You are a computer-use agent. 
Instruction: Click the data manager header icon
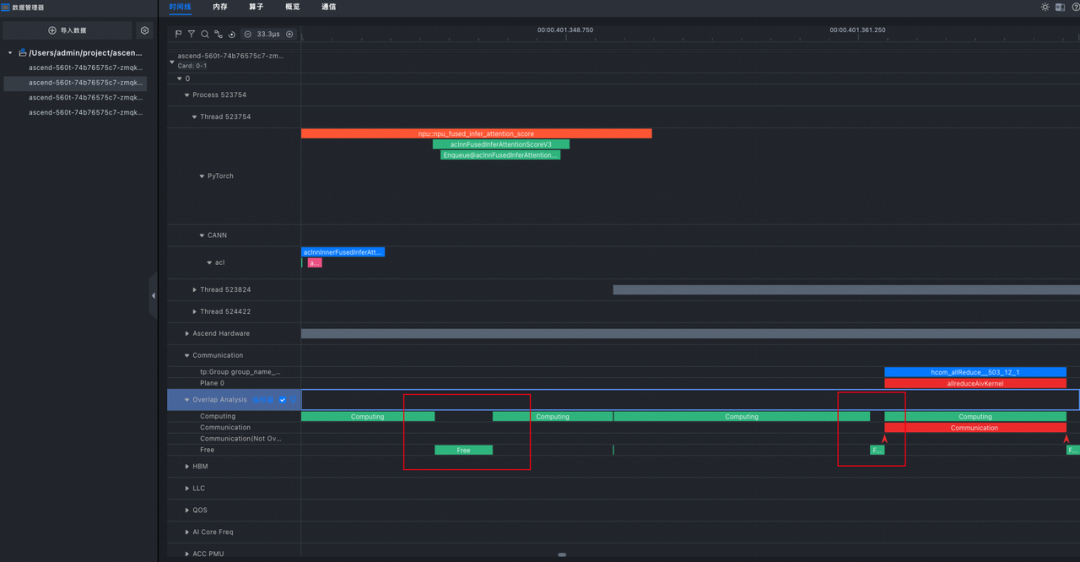6,7
